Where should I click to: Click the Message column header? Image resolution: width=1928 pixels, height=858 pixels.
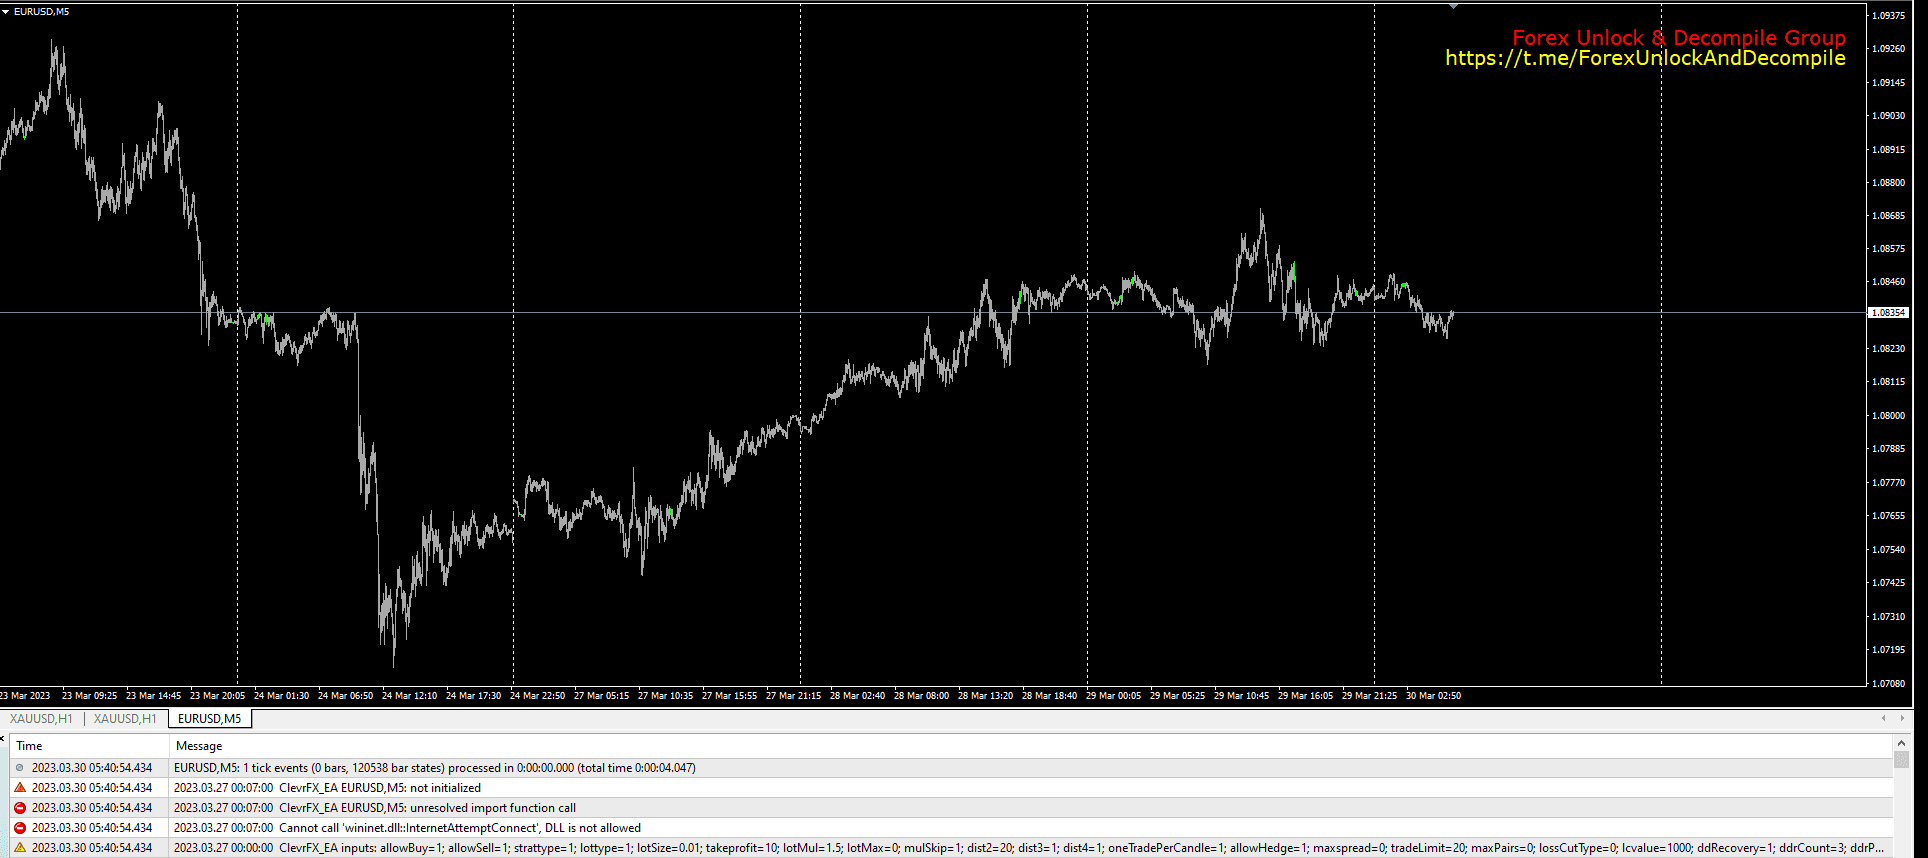(x=199, y=746)
